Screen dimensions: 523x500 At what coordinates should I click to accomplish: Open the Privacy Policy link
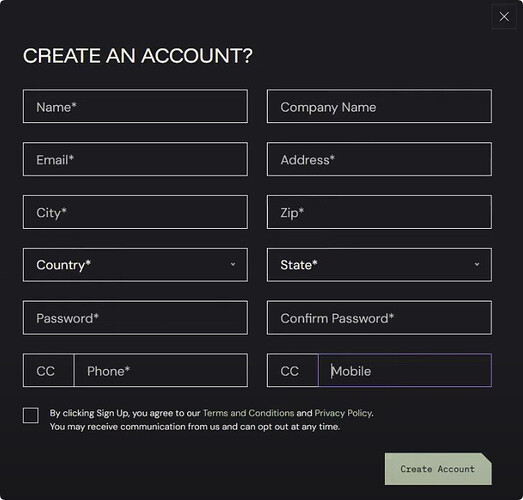(x=343, y=413)
